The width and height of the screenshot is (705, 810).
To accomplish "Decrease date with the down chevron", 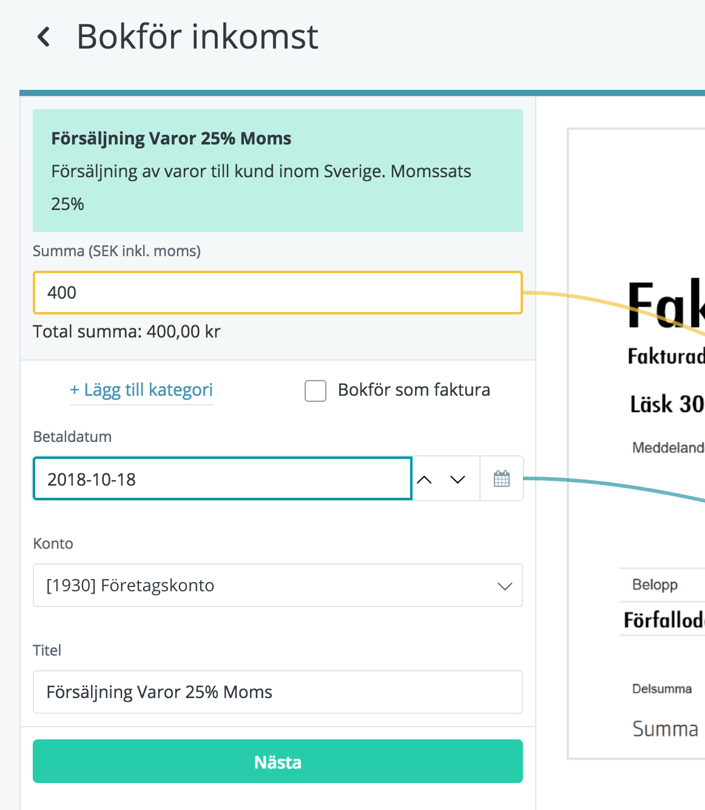I will pyautogui.click(x=458, y=479).
